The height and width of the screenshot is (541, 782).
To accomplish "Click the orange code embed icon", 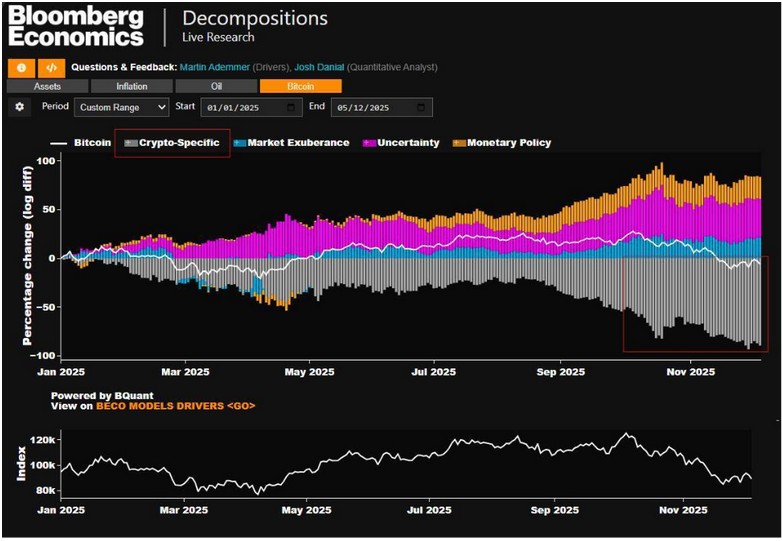I will [50, 68].
